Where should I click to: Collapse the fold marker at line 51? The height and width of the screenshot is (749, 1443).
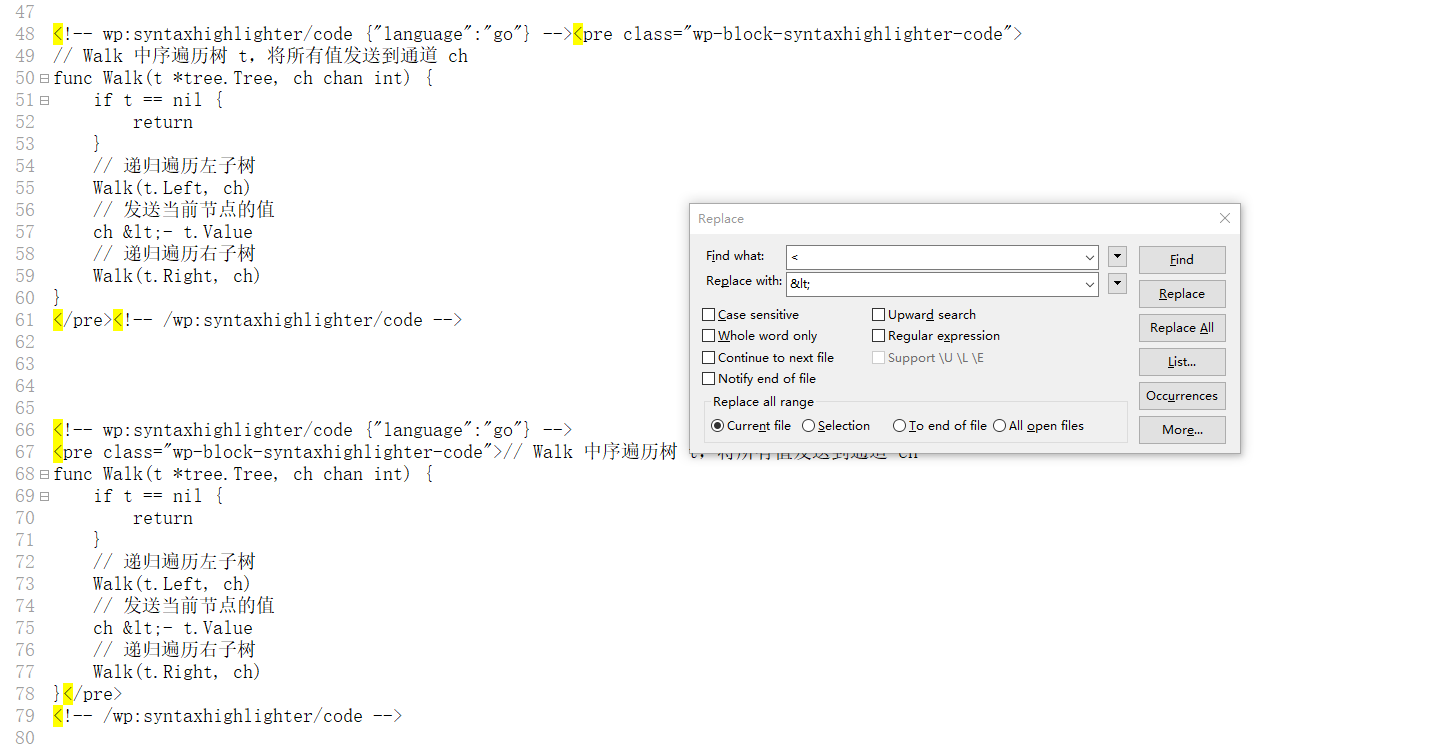[44, 100]
